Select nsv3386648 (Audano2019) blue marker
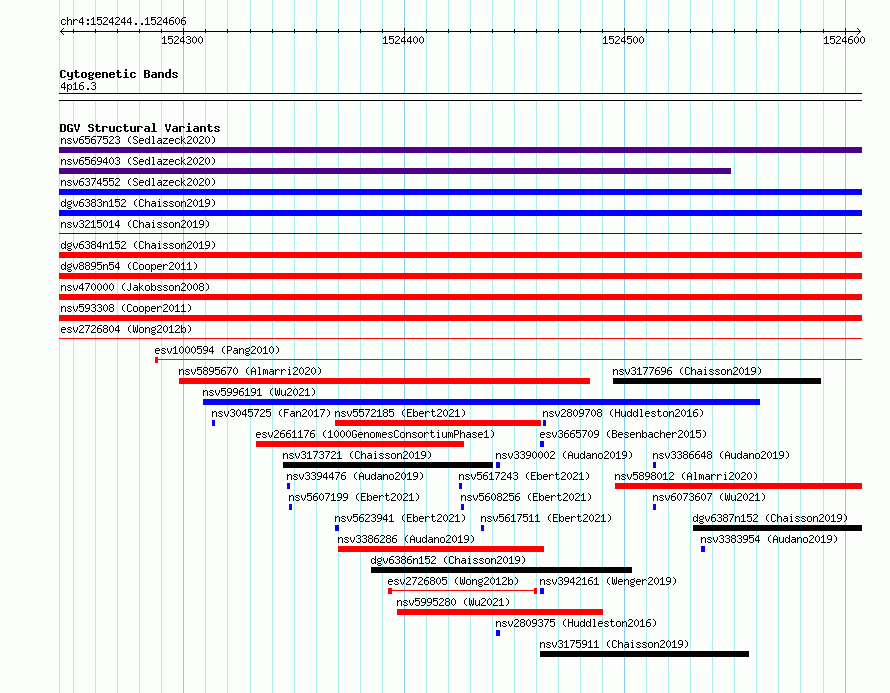The height and width of the screenshot is (693, 890). pos(654,465)
